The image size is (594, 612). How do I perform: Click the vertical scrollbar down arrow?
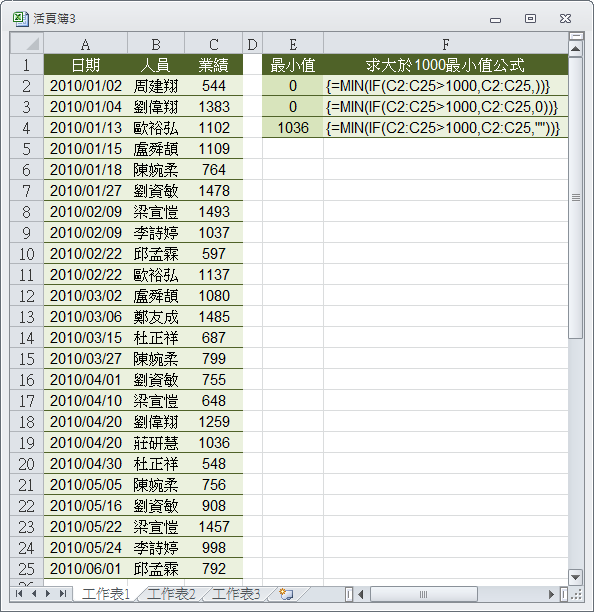point(576,577)
